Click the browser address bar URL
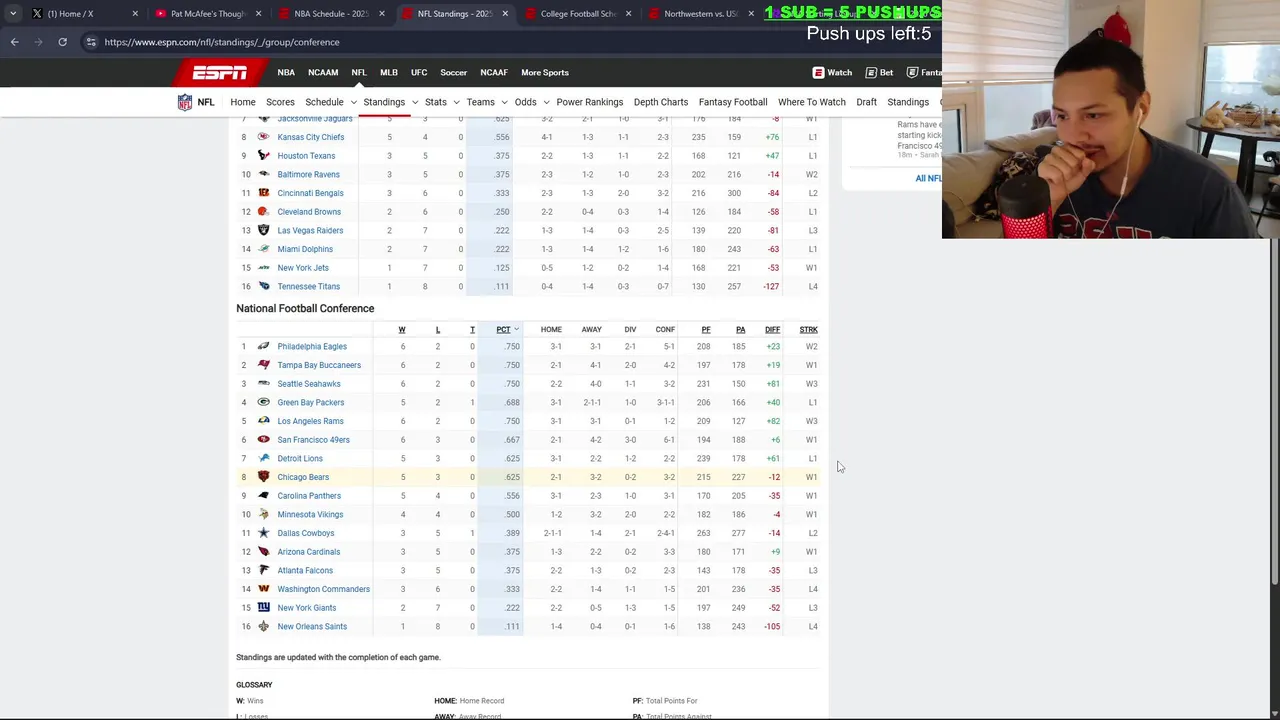 pyautogui.click(x=222, y=42)
